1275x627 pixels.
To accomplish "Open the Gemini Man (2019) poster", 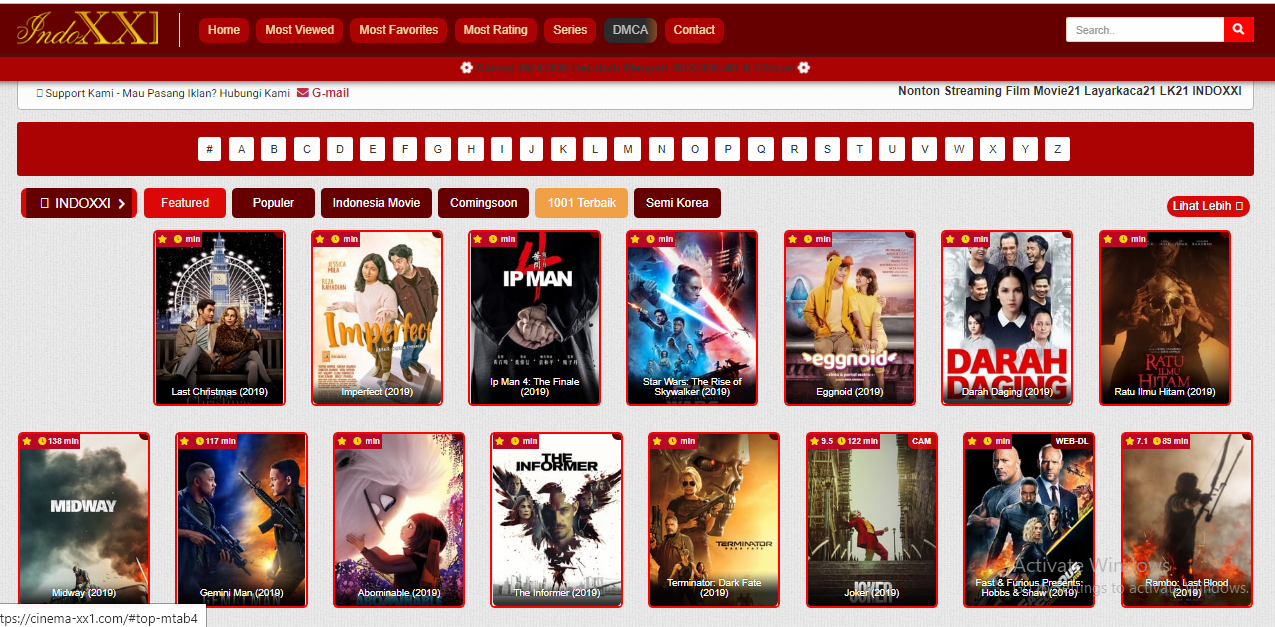I will (241, 520).
